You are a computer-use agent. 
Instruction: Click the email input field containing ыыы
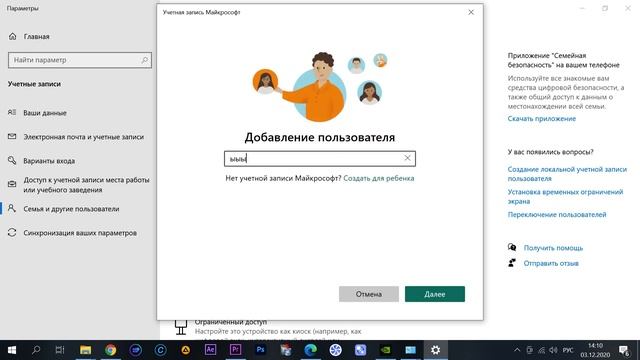pos(320,158)
